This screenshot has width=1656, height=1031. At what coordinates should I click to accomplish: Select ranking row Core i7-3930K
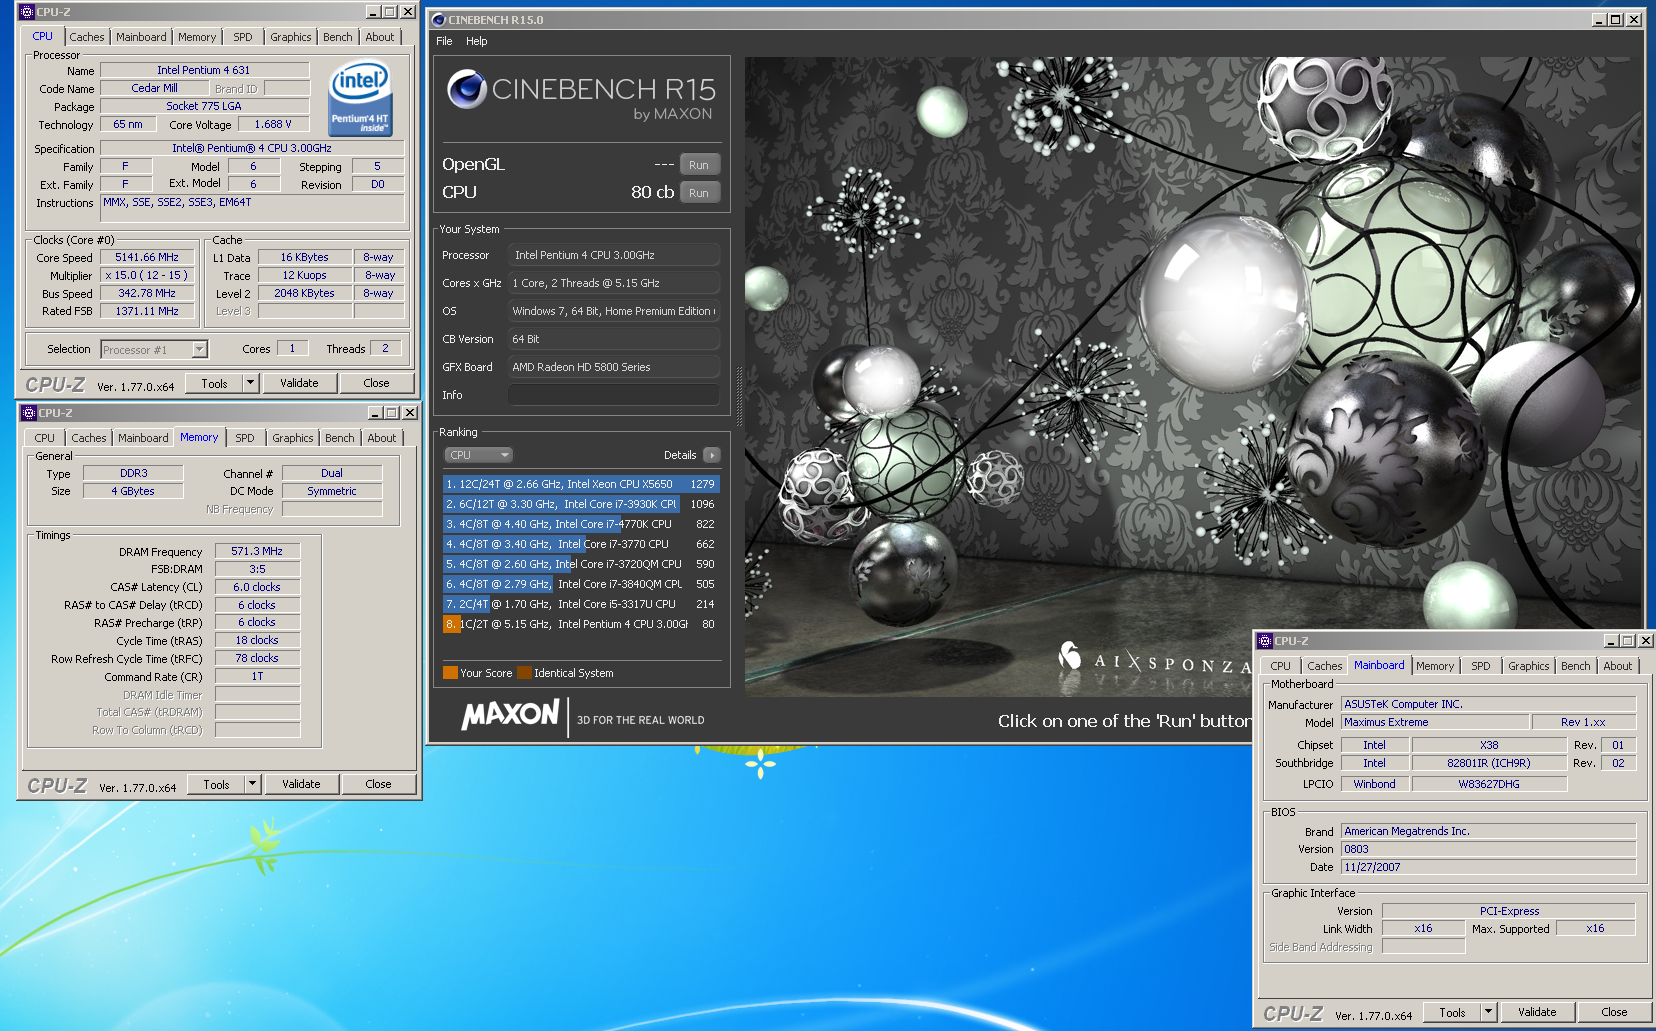581,504
